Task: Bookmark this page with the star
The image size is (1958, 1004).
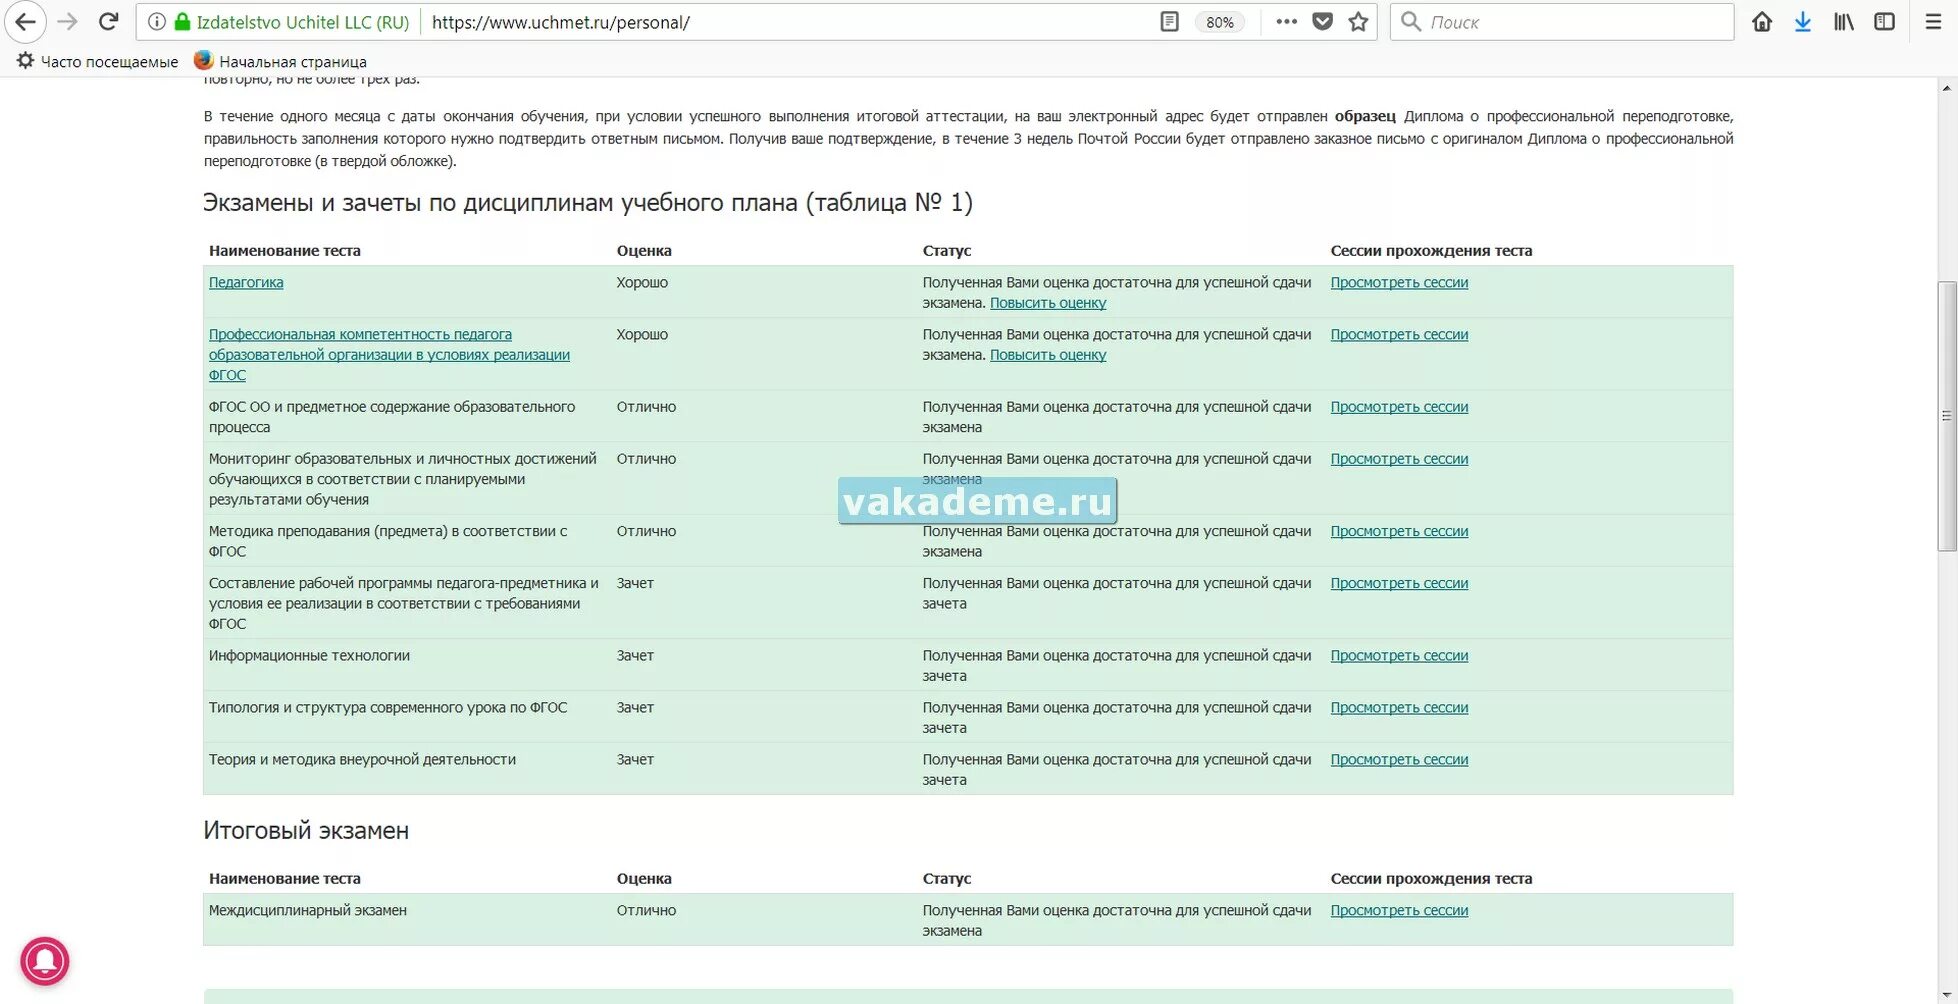Action: (x=1358, y=22)
